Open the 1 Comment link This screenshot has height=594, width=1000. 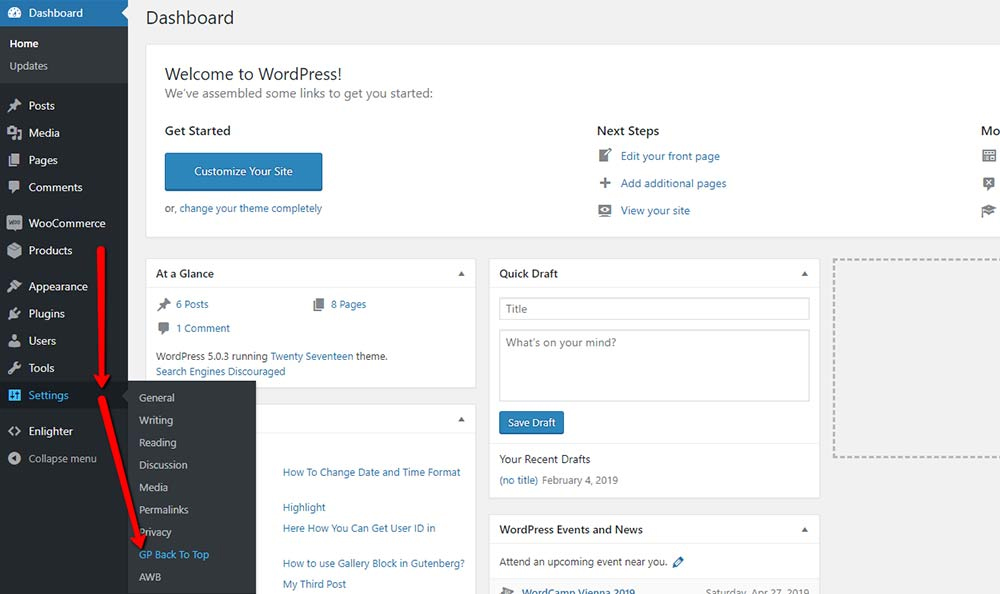(203, 328)
